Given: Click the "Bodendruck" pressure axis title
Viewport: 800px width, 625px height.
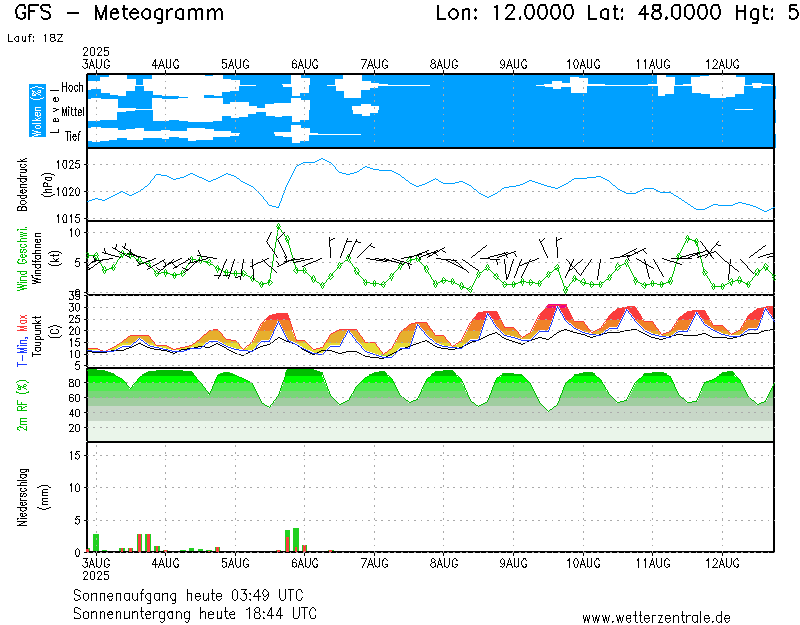Looking at the screenshot, I should (x=22, y=185).
